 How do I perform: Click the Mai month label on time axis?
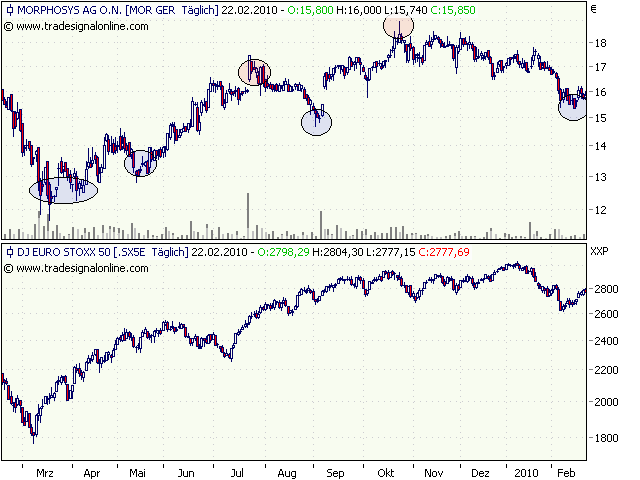[138, 473]
